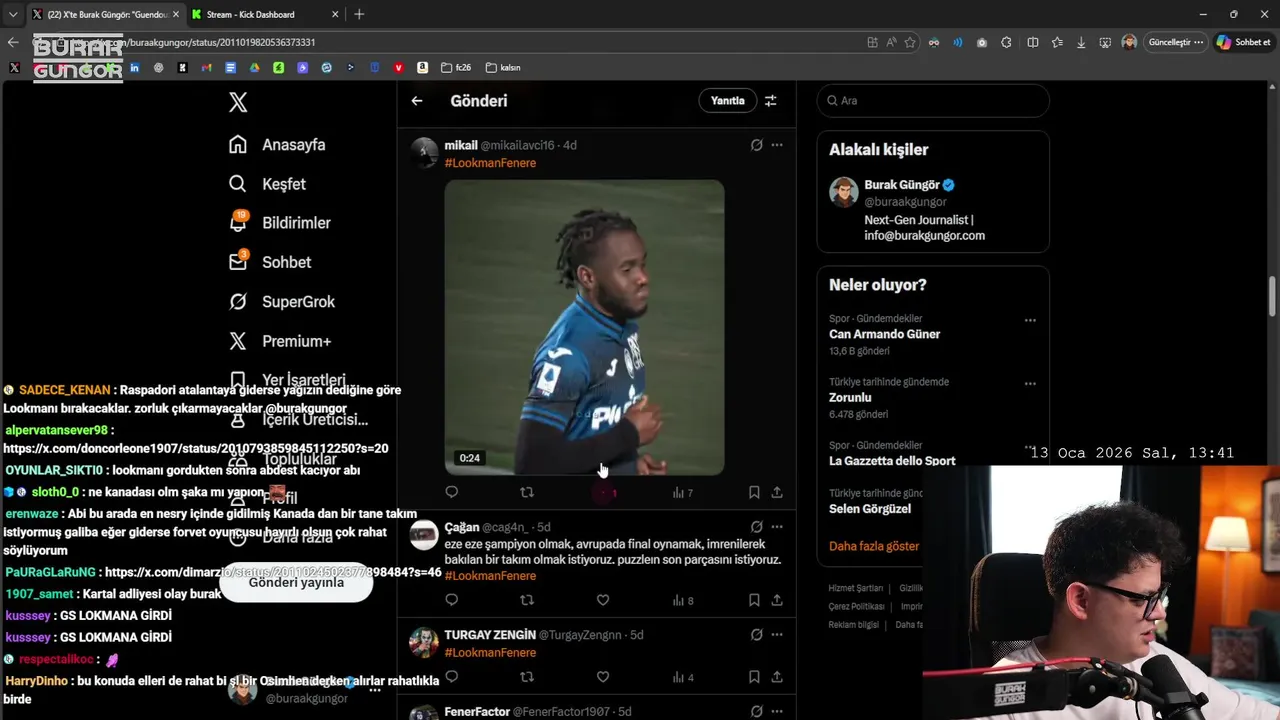Bookmark Çağan's reply
1280x720 pixels.
pyautogui.click(x=754, y=600)
